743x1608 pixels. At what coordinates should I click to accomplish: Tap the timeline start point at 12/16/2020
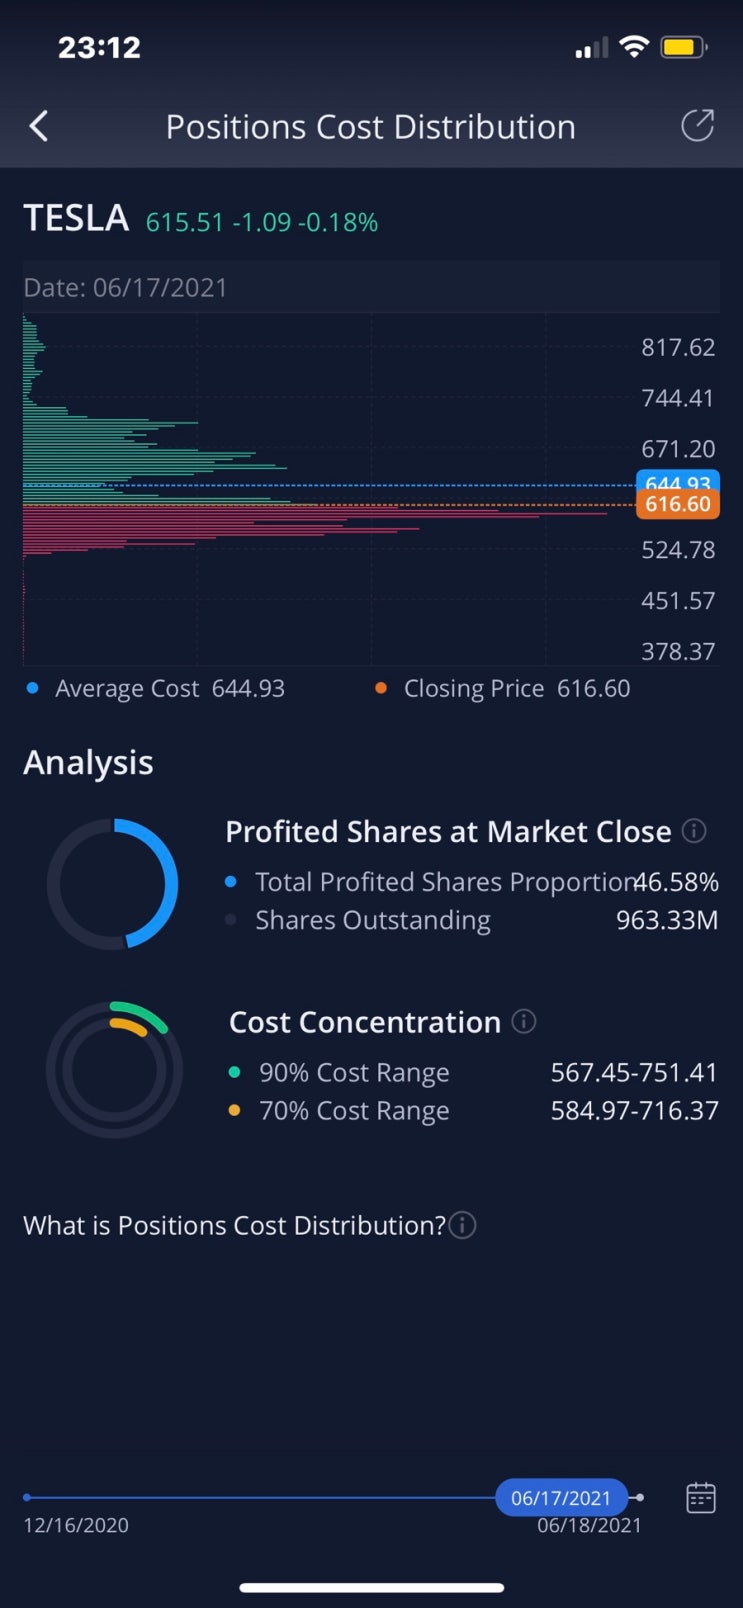point(27,1498)
